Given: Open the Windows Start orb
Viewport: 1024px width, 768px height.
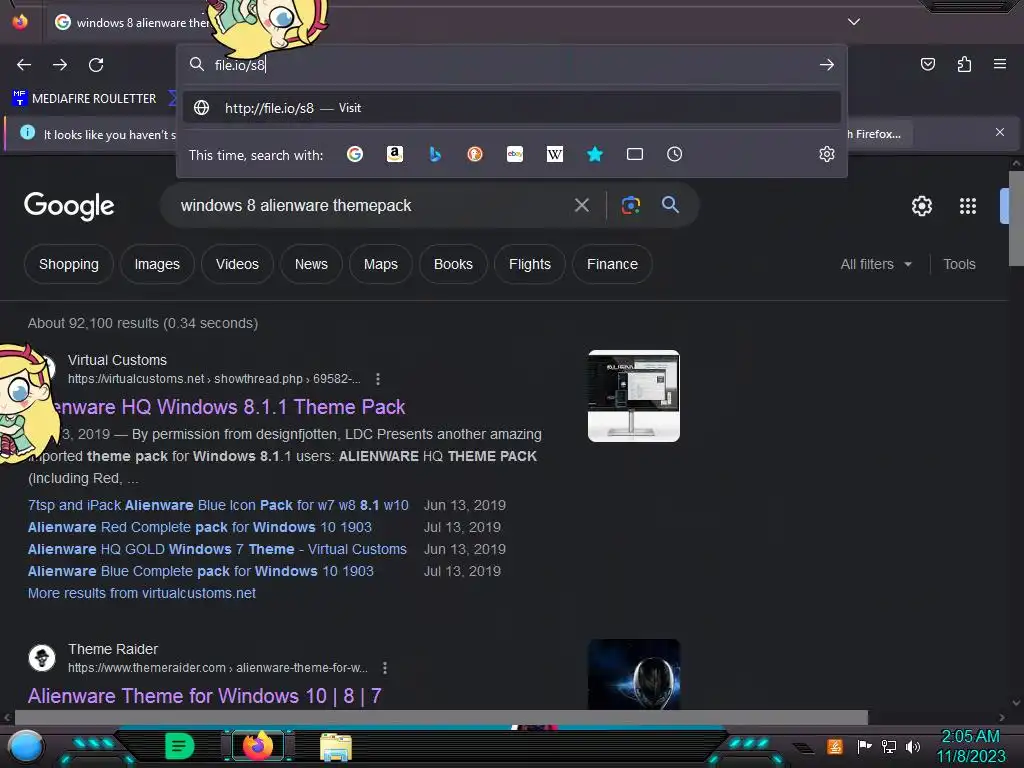Looking at the screenshot, I should coord(25,746).
